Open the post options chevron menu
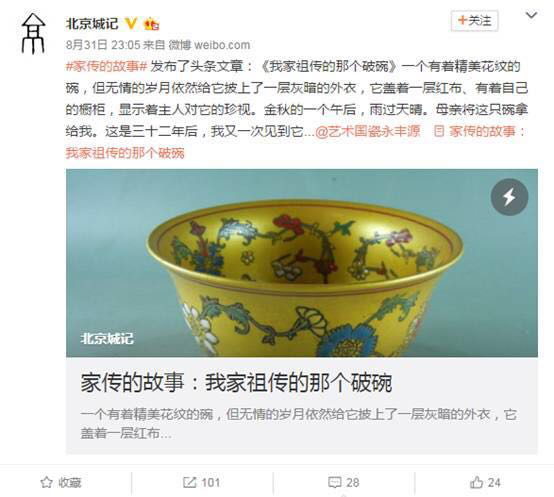Viewport: 554px width, 497px height. tap(531, 16)
